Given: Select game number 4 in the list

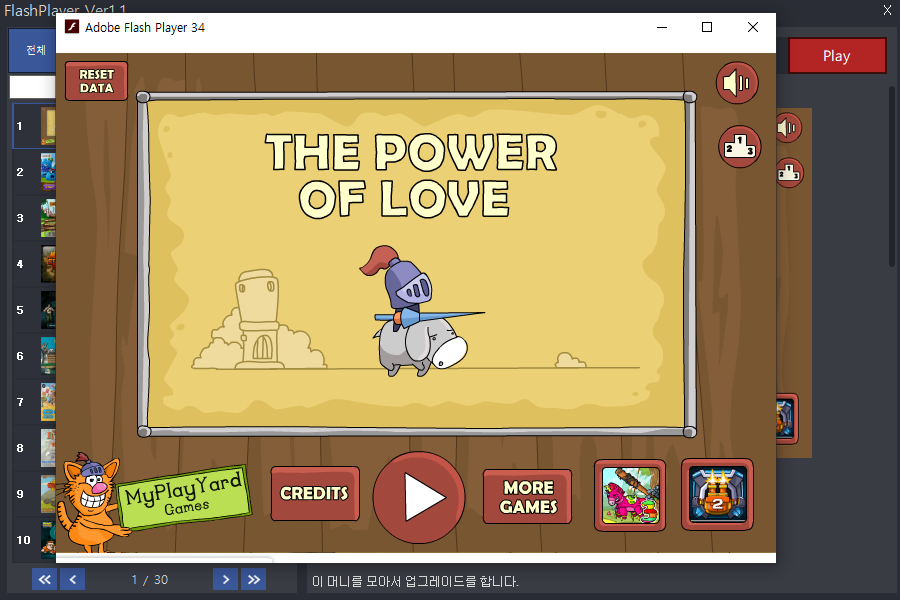Looking at the screenshot, I should (x=34, y=264).
